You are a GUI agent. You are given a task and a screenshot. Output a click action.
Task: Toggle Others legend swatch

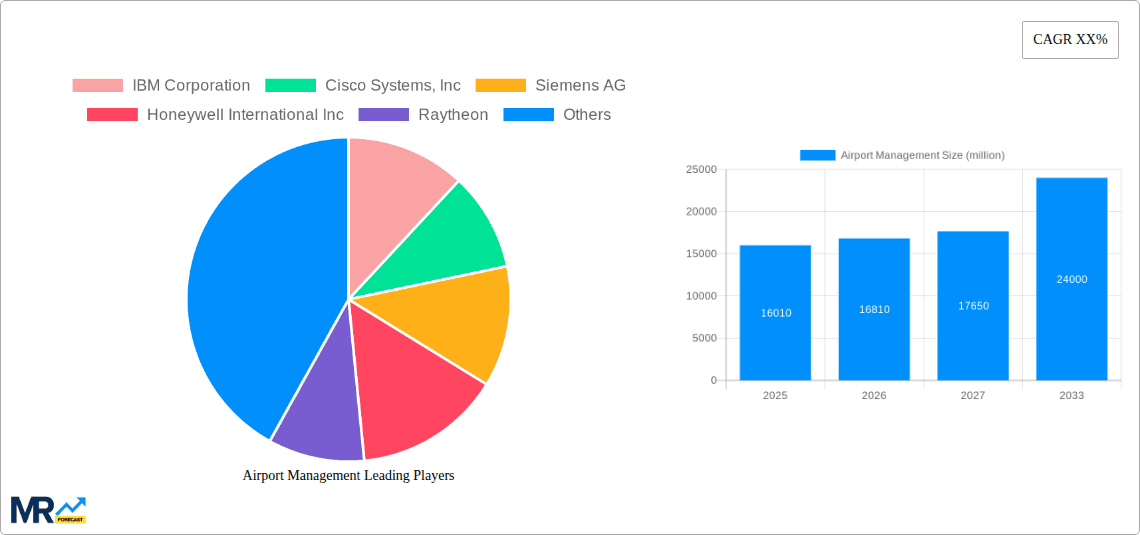(x=529, y=115)
